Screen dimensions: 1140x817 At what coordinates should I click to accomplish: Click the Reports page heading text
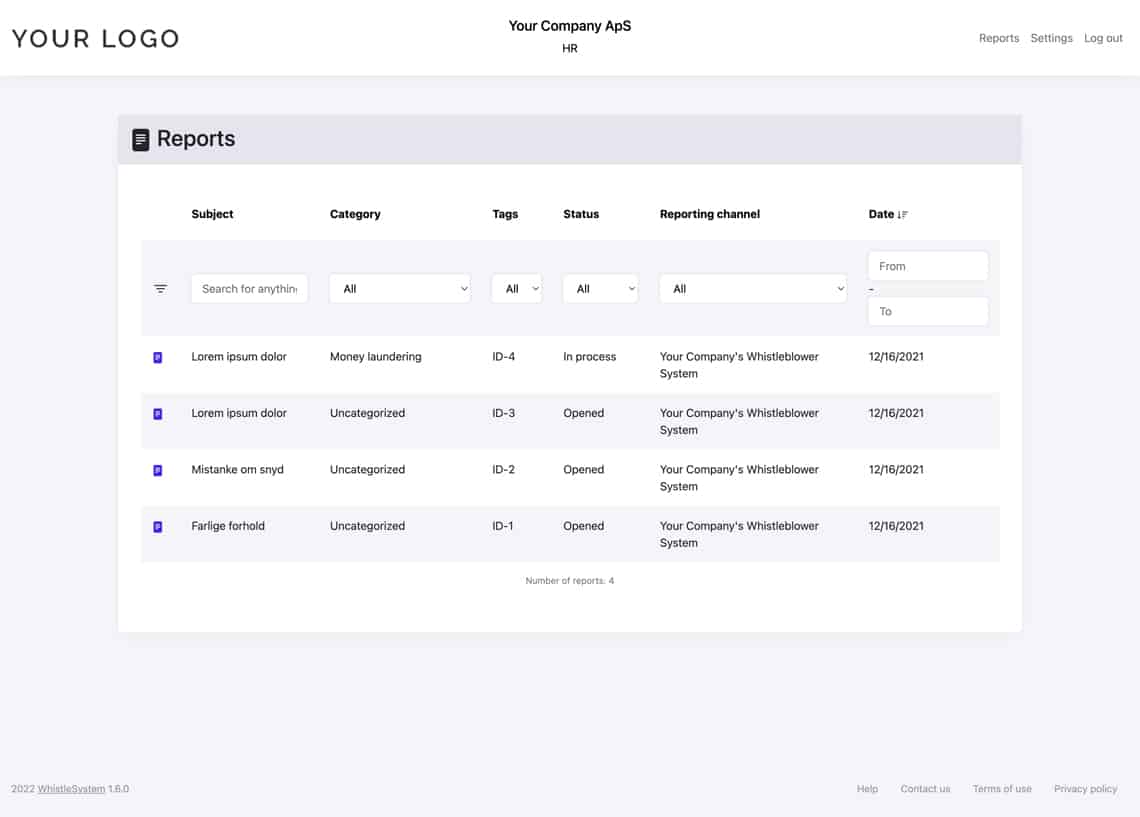(x=196, y=139)
